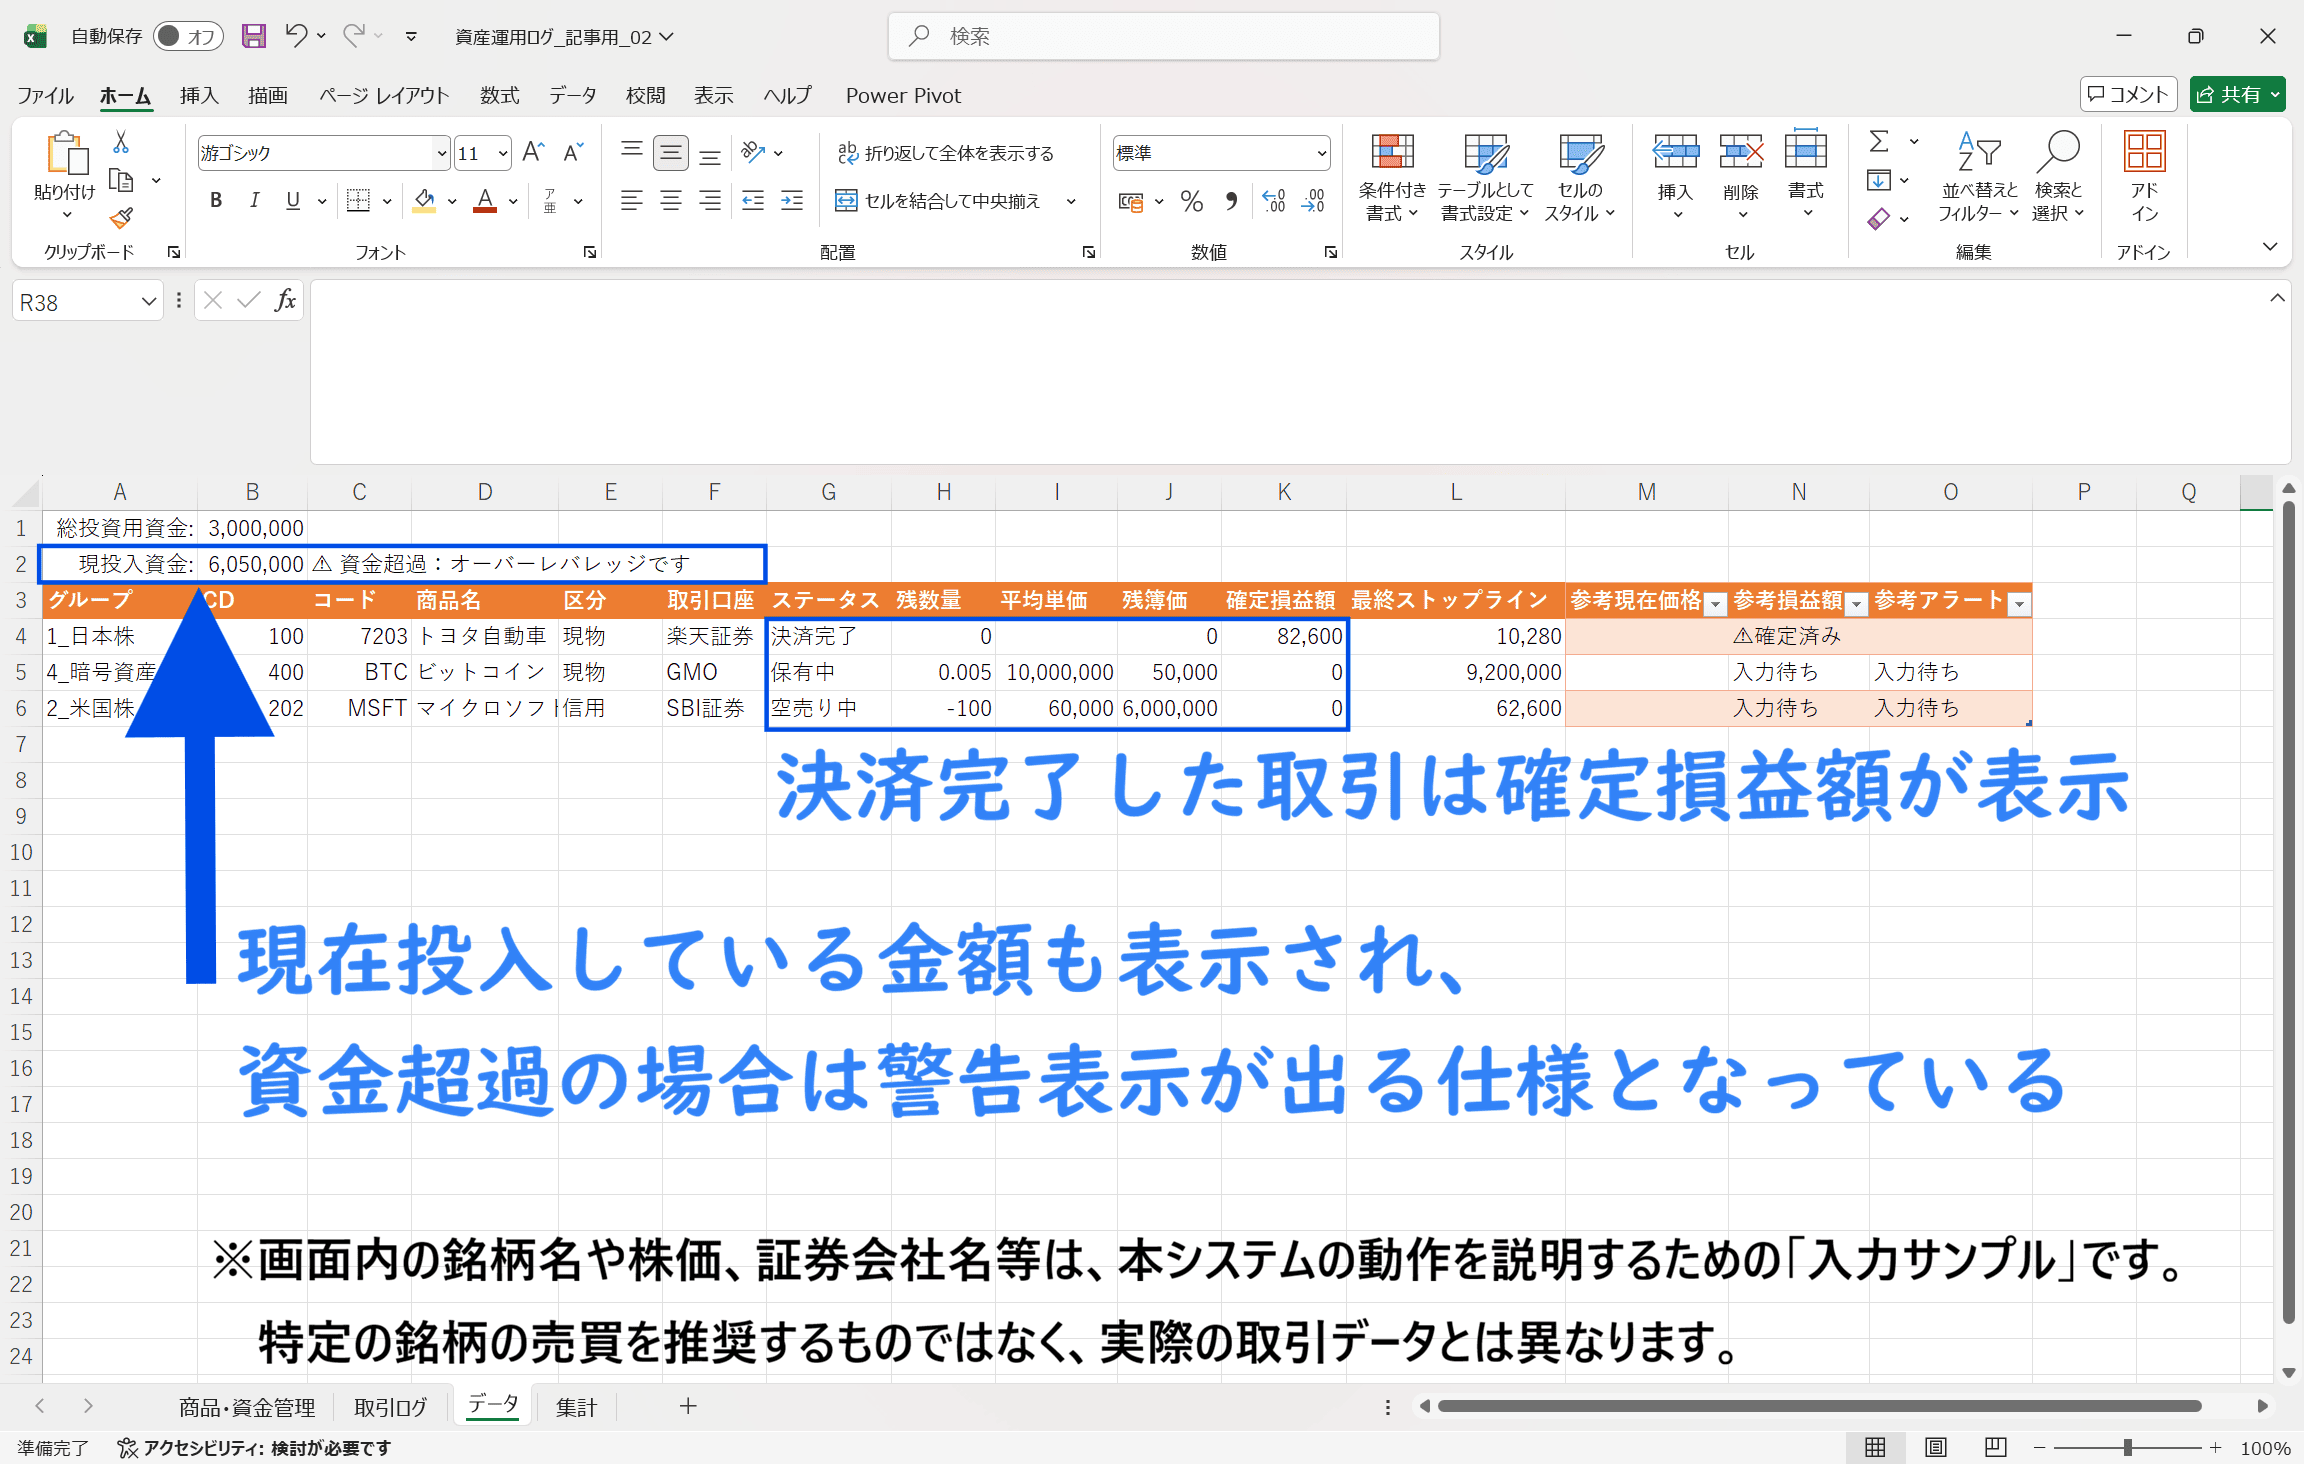
Task: Toggle Wrap Text to show all
Action: pos(945,153)
